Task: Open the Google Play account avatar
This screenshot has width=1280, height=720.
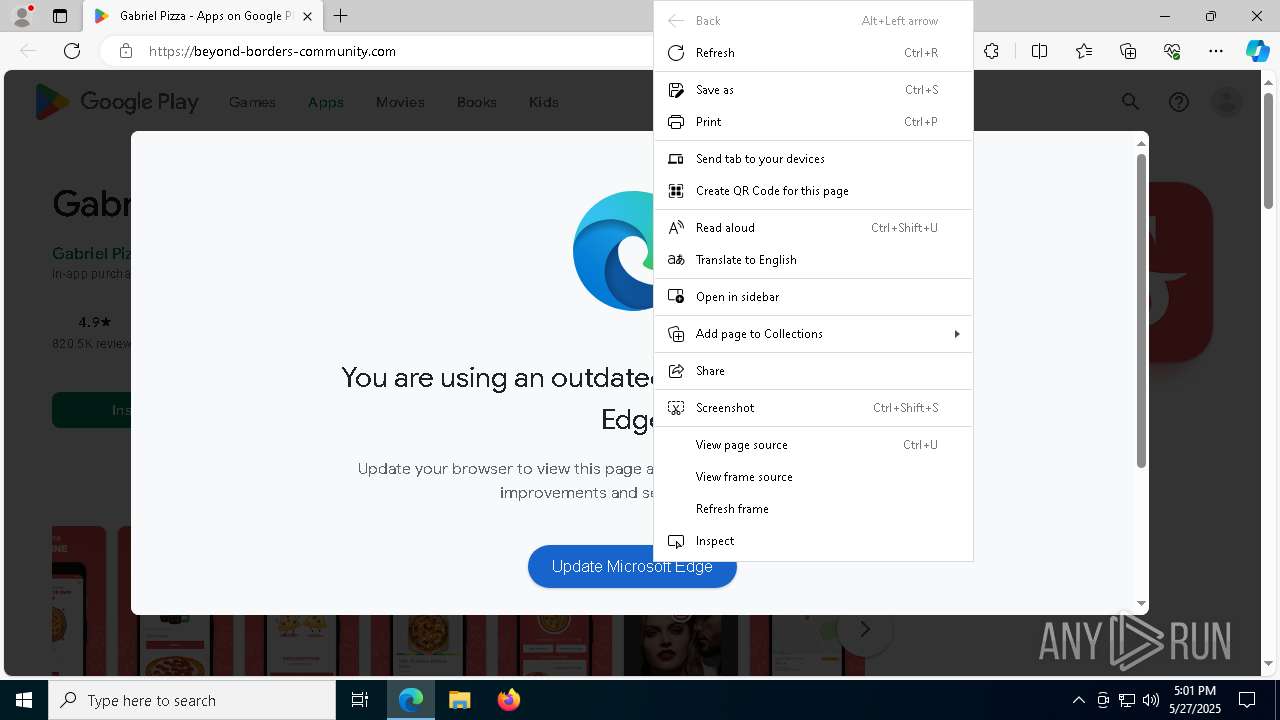Action: pos(1226,102)
